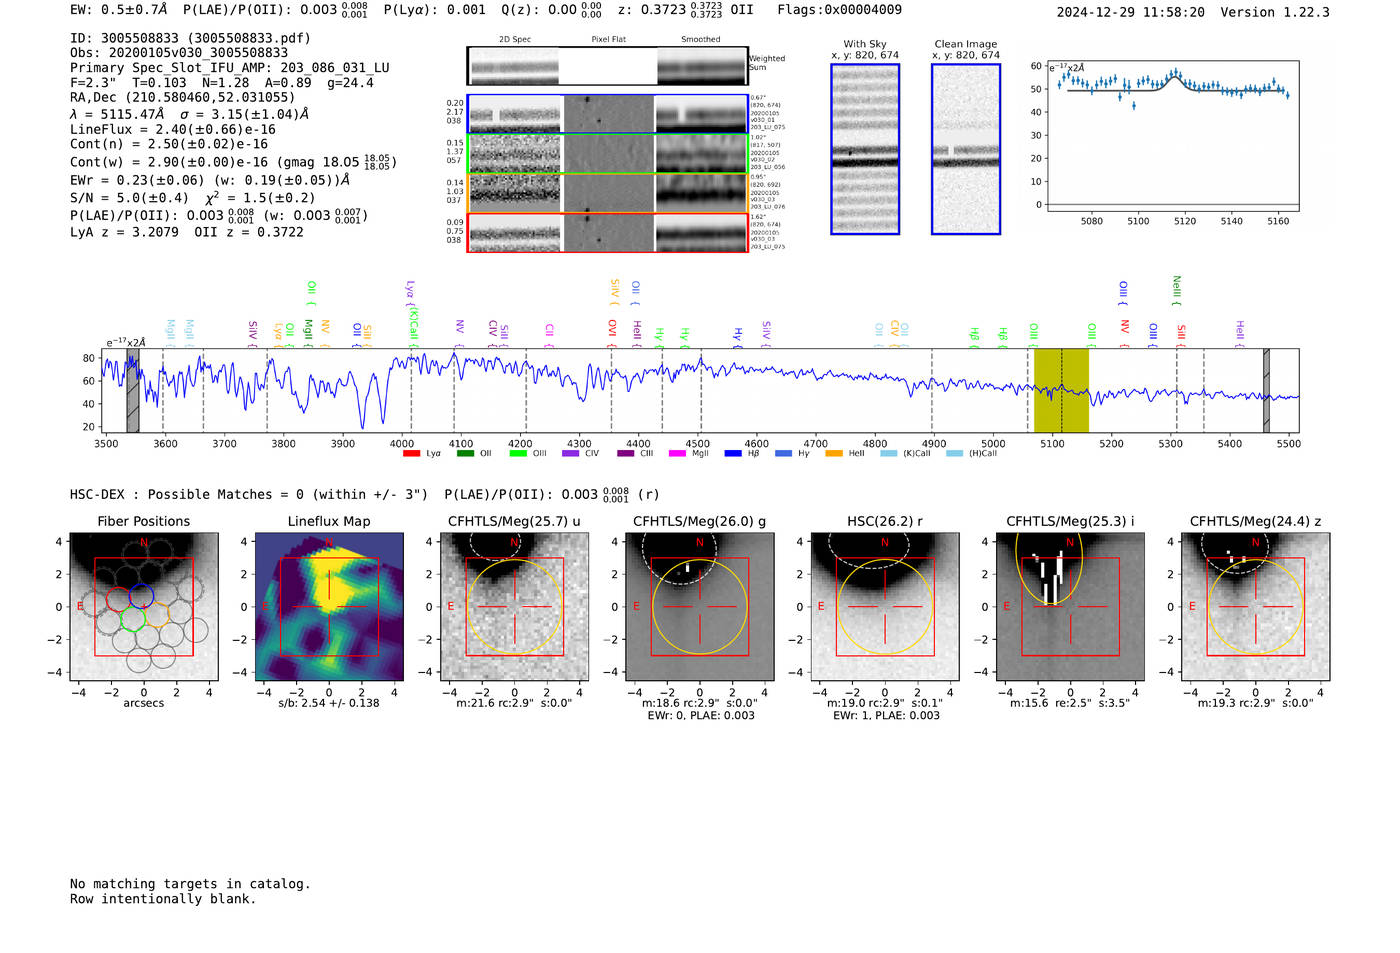Click the ID: 3005508833 line
The height and width of the screenshot is (953, 1400).
[x=190, y=38]
